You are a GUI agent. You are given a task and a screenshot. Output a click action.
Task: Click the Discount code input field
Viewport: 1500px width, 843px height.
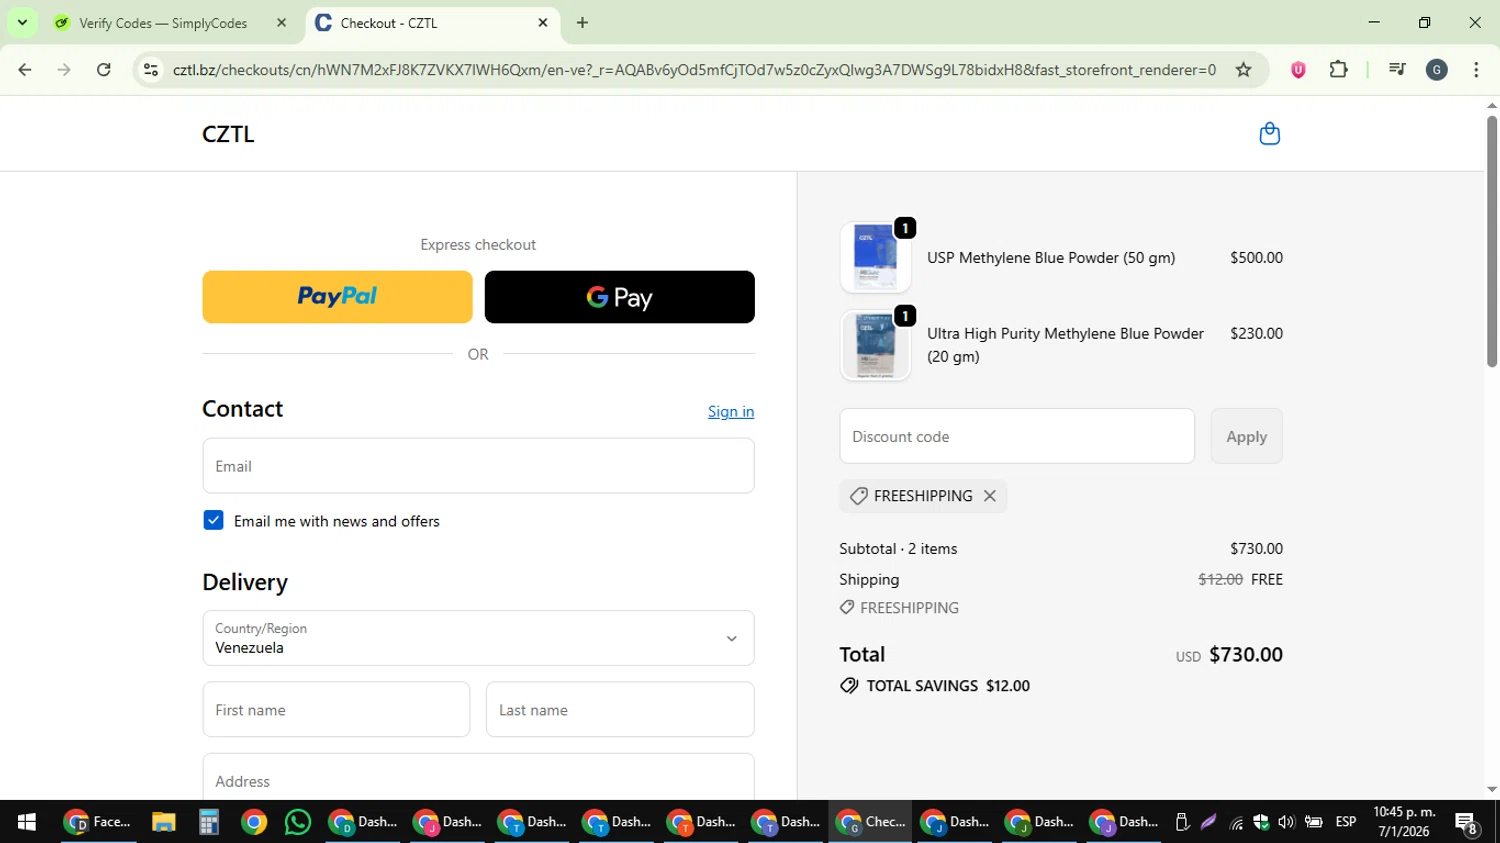tap(1017, 436)
